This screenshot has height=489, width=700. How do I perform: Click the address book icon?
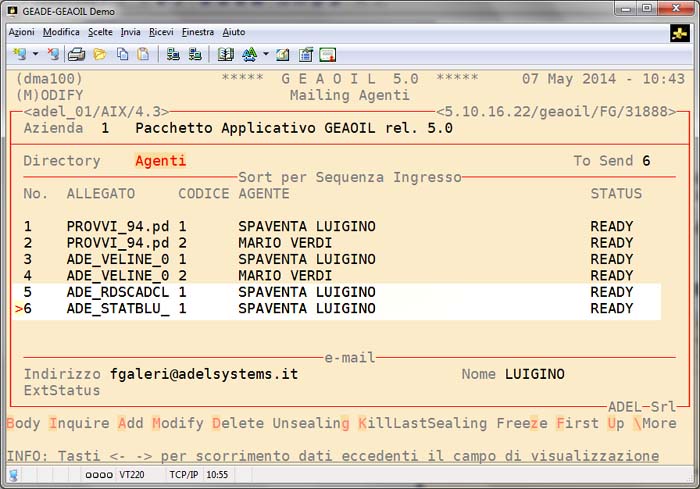point(226,54)
